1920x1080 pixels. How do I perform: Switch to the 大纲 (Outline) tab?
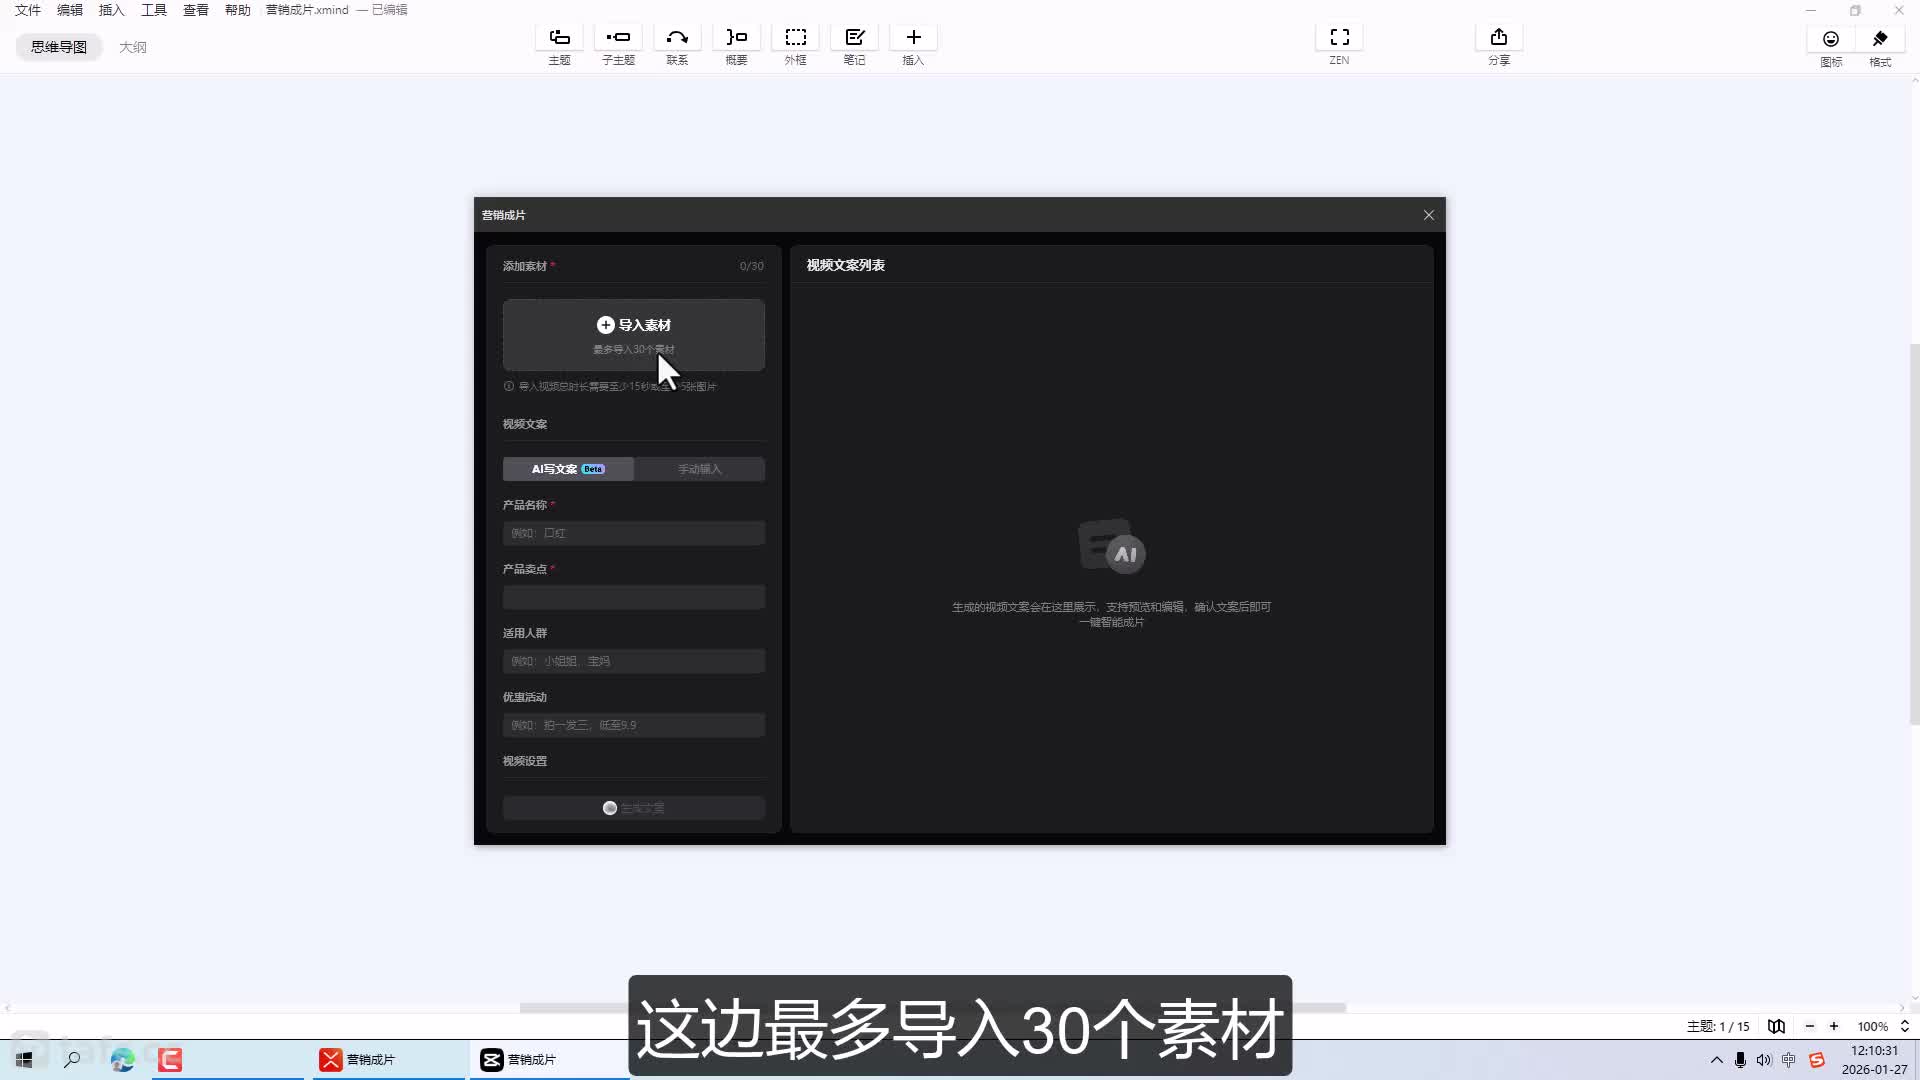(133, 46)
